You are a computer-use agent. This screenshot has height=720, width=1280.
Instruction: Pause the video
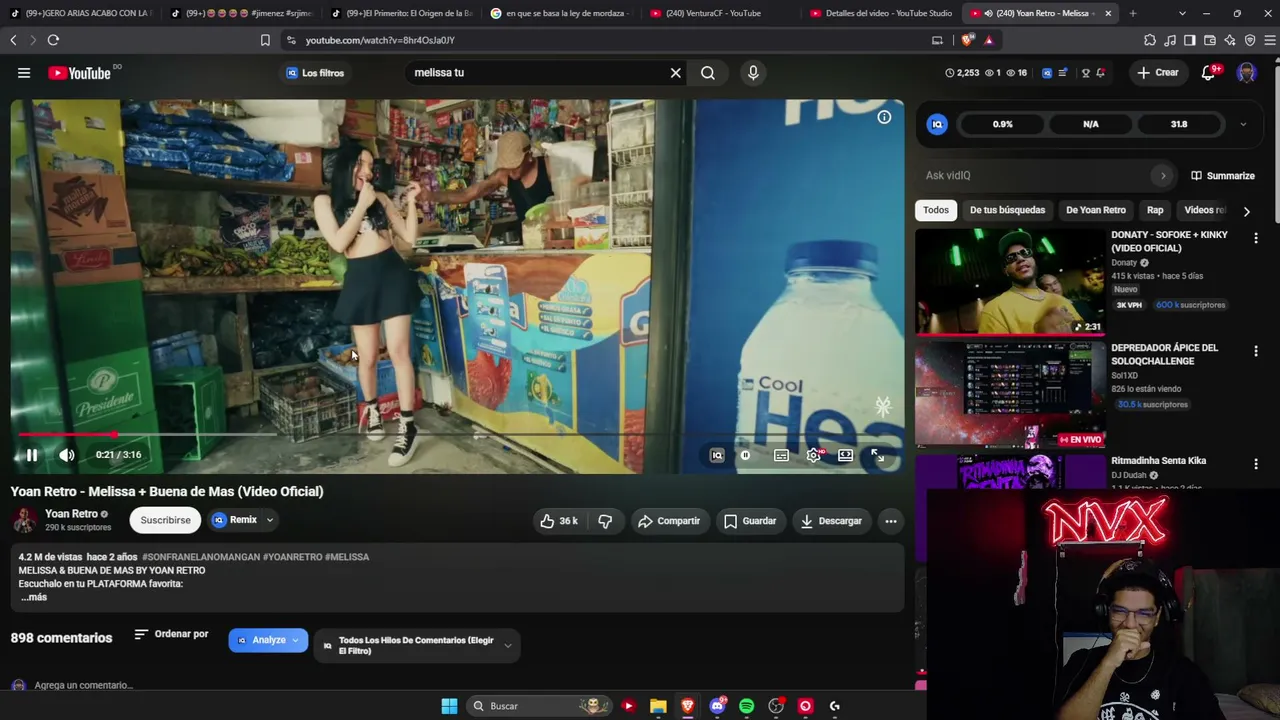pos(32,455)
